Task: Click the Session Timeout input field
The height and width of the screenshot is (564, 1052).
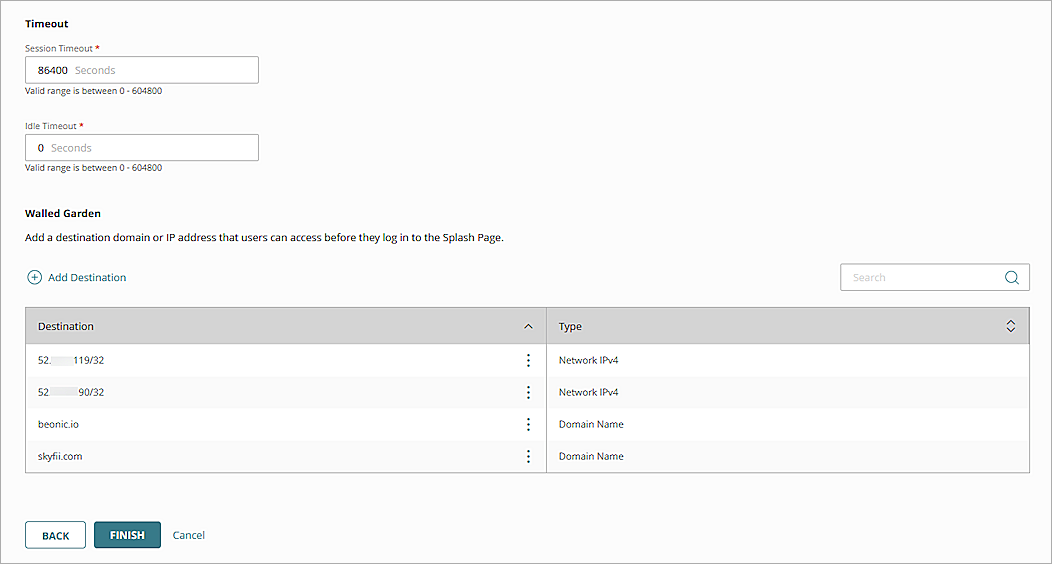Action: coord(142,70)
